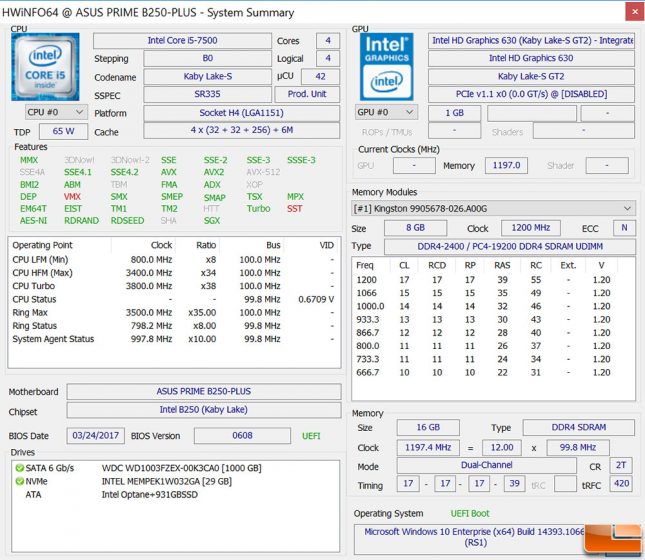Click the Socket H4 (LGA1151) platform field
645x560 pixels.
241,113
